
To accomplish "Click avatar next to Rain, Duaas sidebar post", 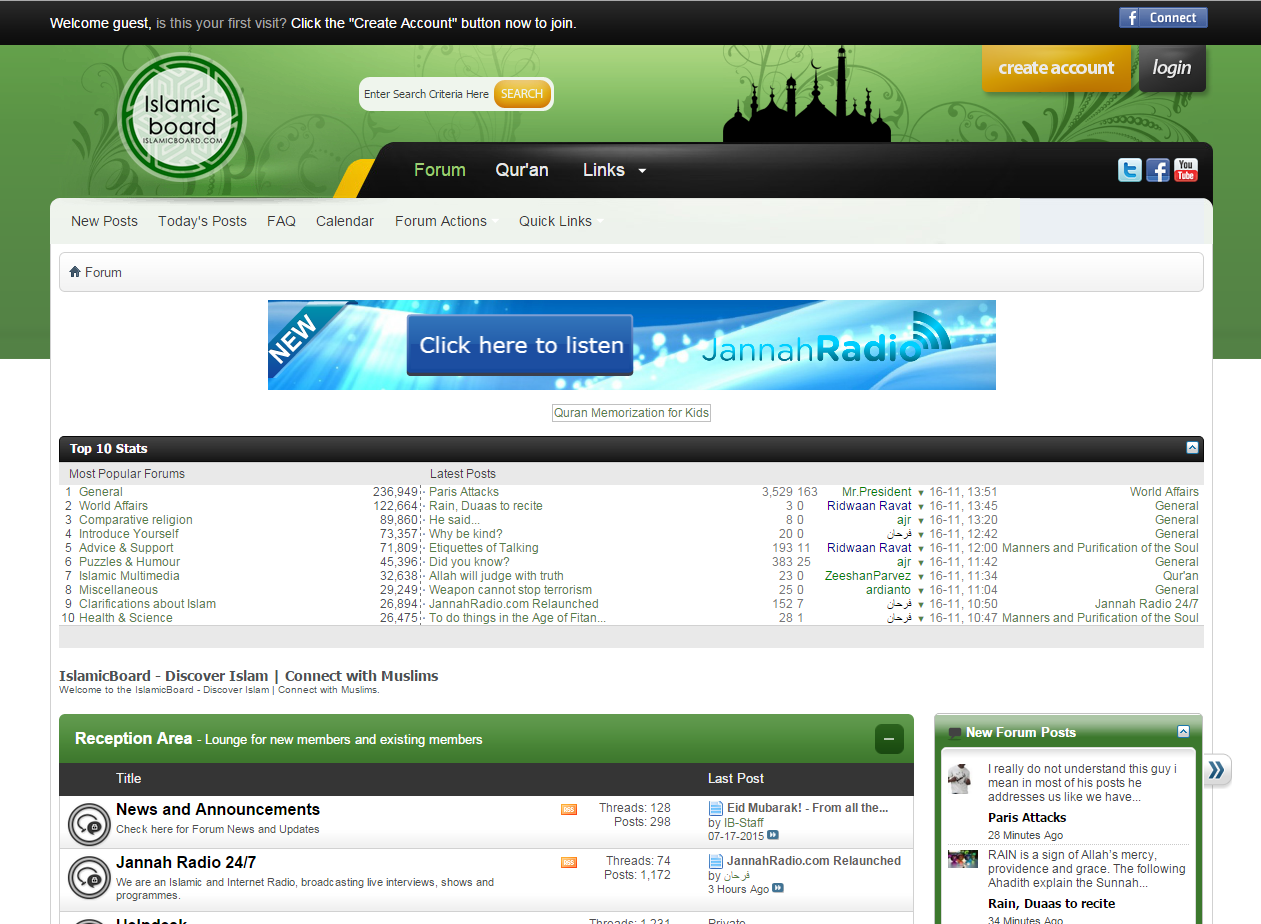I will coord(963,859).
